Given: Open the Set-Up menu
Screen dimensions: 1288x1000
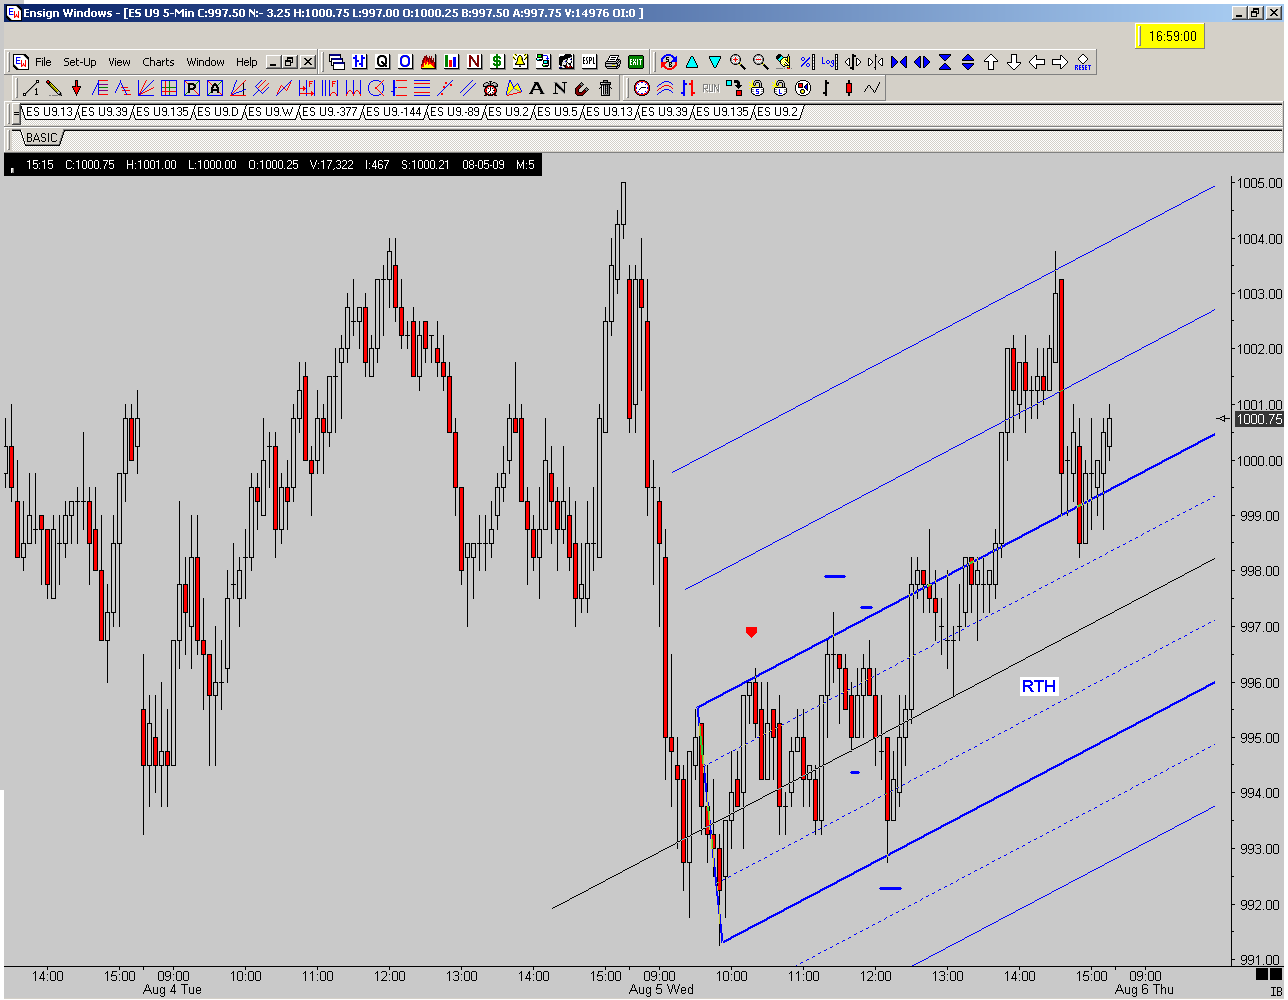Looking at the screenshot, I should [80, 62].
